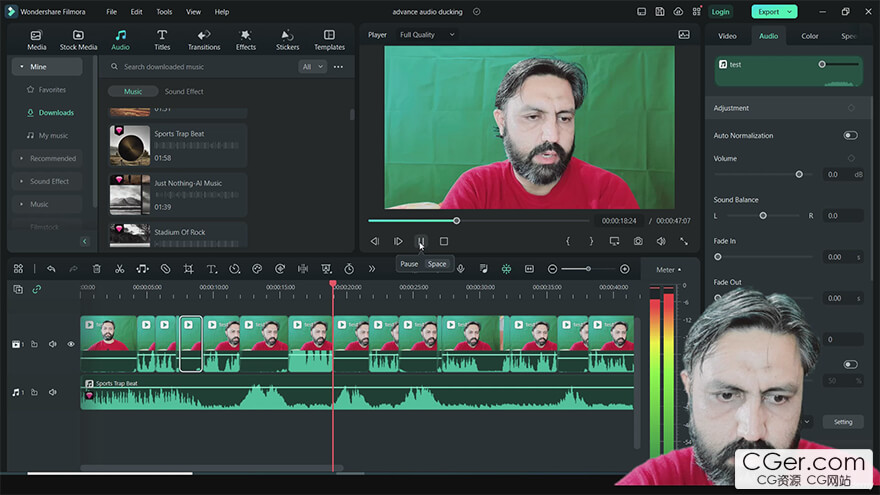Split clip with scissors icon

click(x=120, y=269)
